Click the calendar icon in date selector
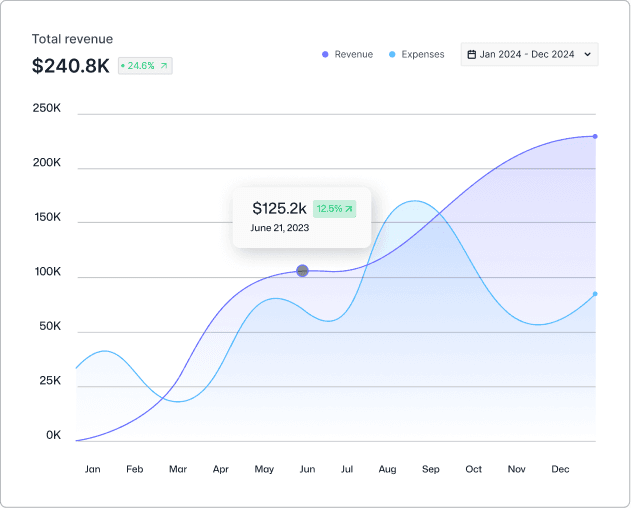 point(472,55)
